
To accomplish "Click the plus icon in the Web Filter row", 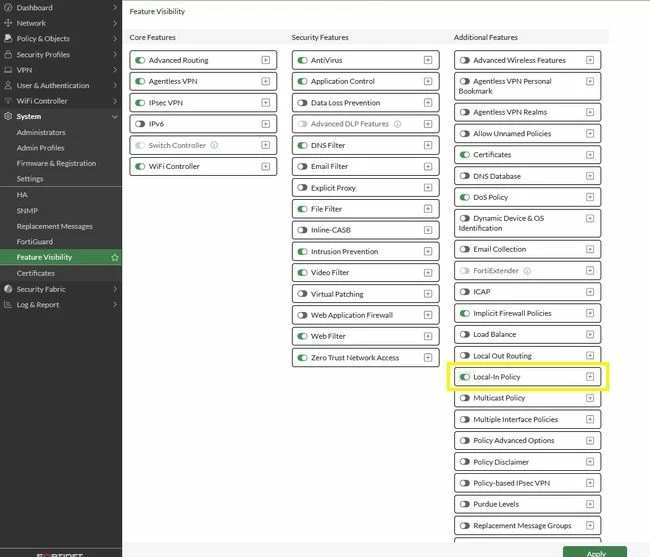I will 428,336.
